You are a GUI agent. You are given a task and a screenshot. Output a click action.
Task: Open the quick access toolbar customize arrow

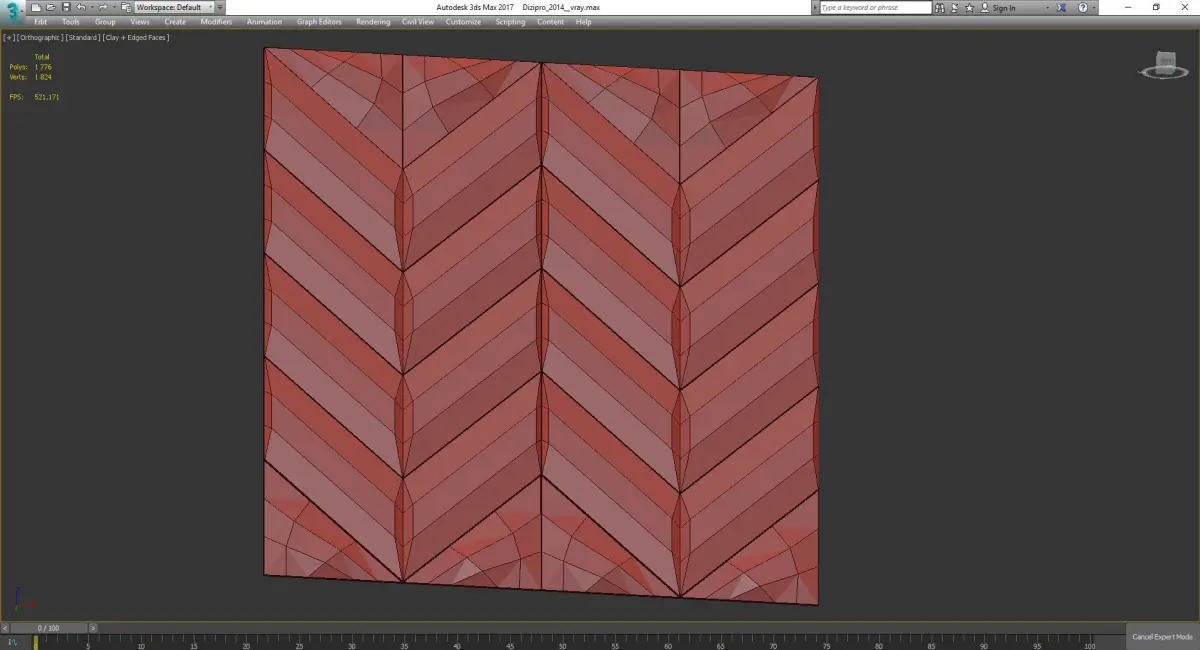[x=220, y=7]
